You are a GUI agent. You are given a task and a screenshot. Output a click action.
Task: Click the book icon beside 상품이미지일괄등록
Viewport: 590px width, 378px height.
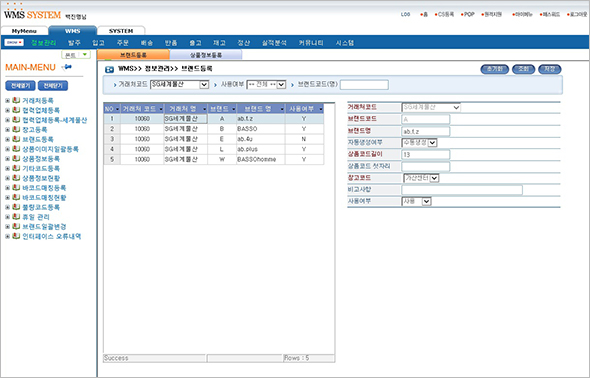(x=16, y=149)
